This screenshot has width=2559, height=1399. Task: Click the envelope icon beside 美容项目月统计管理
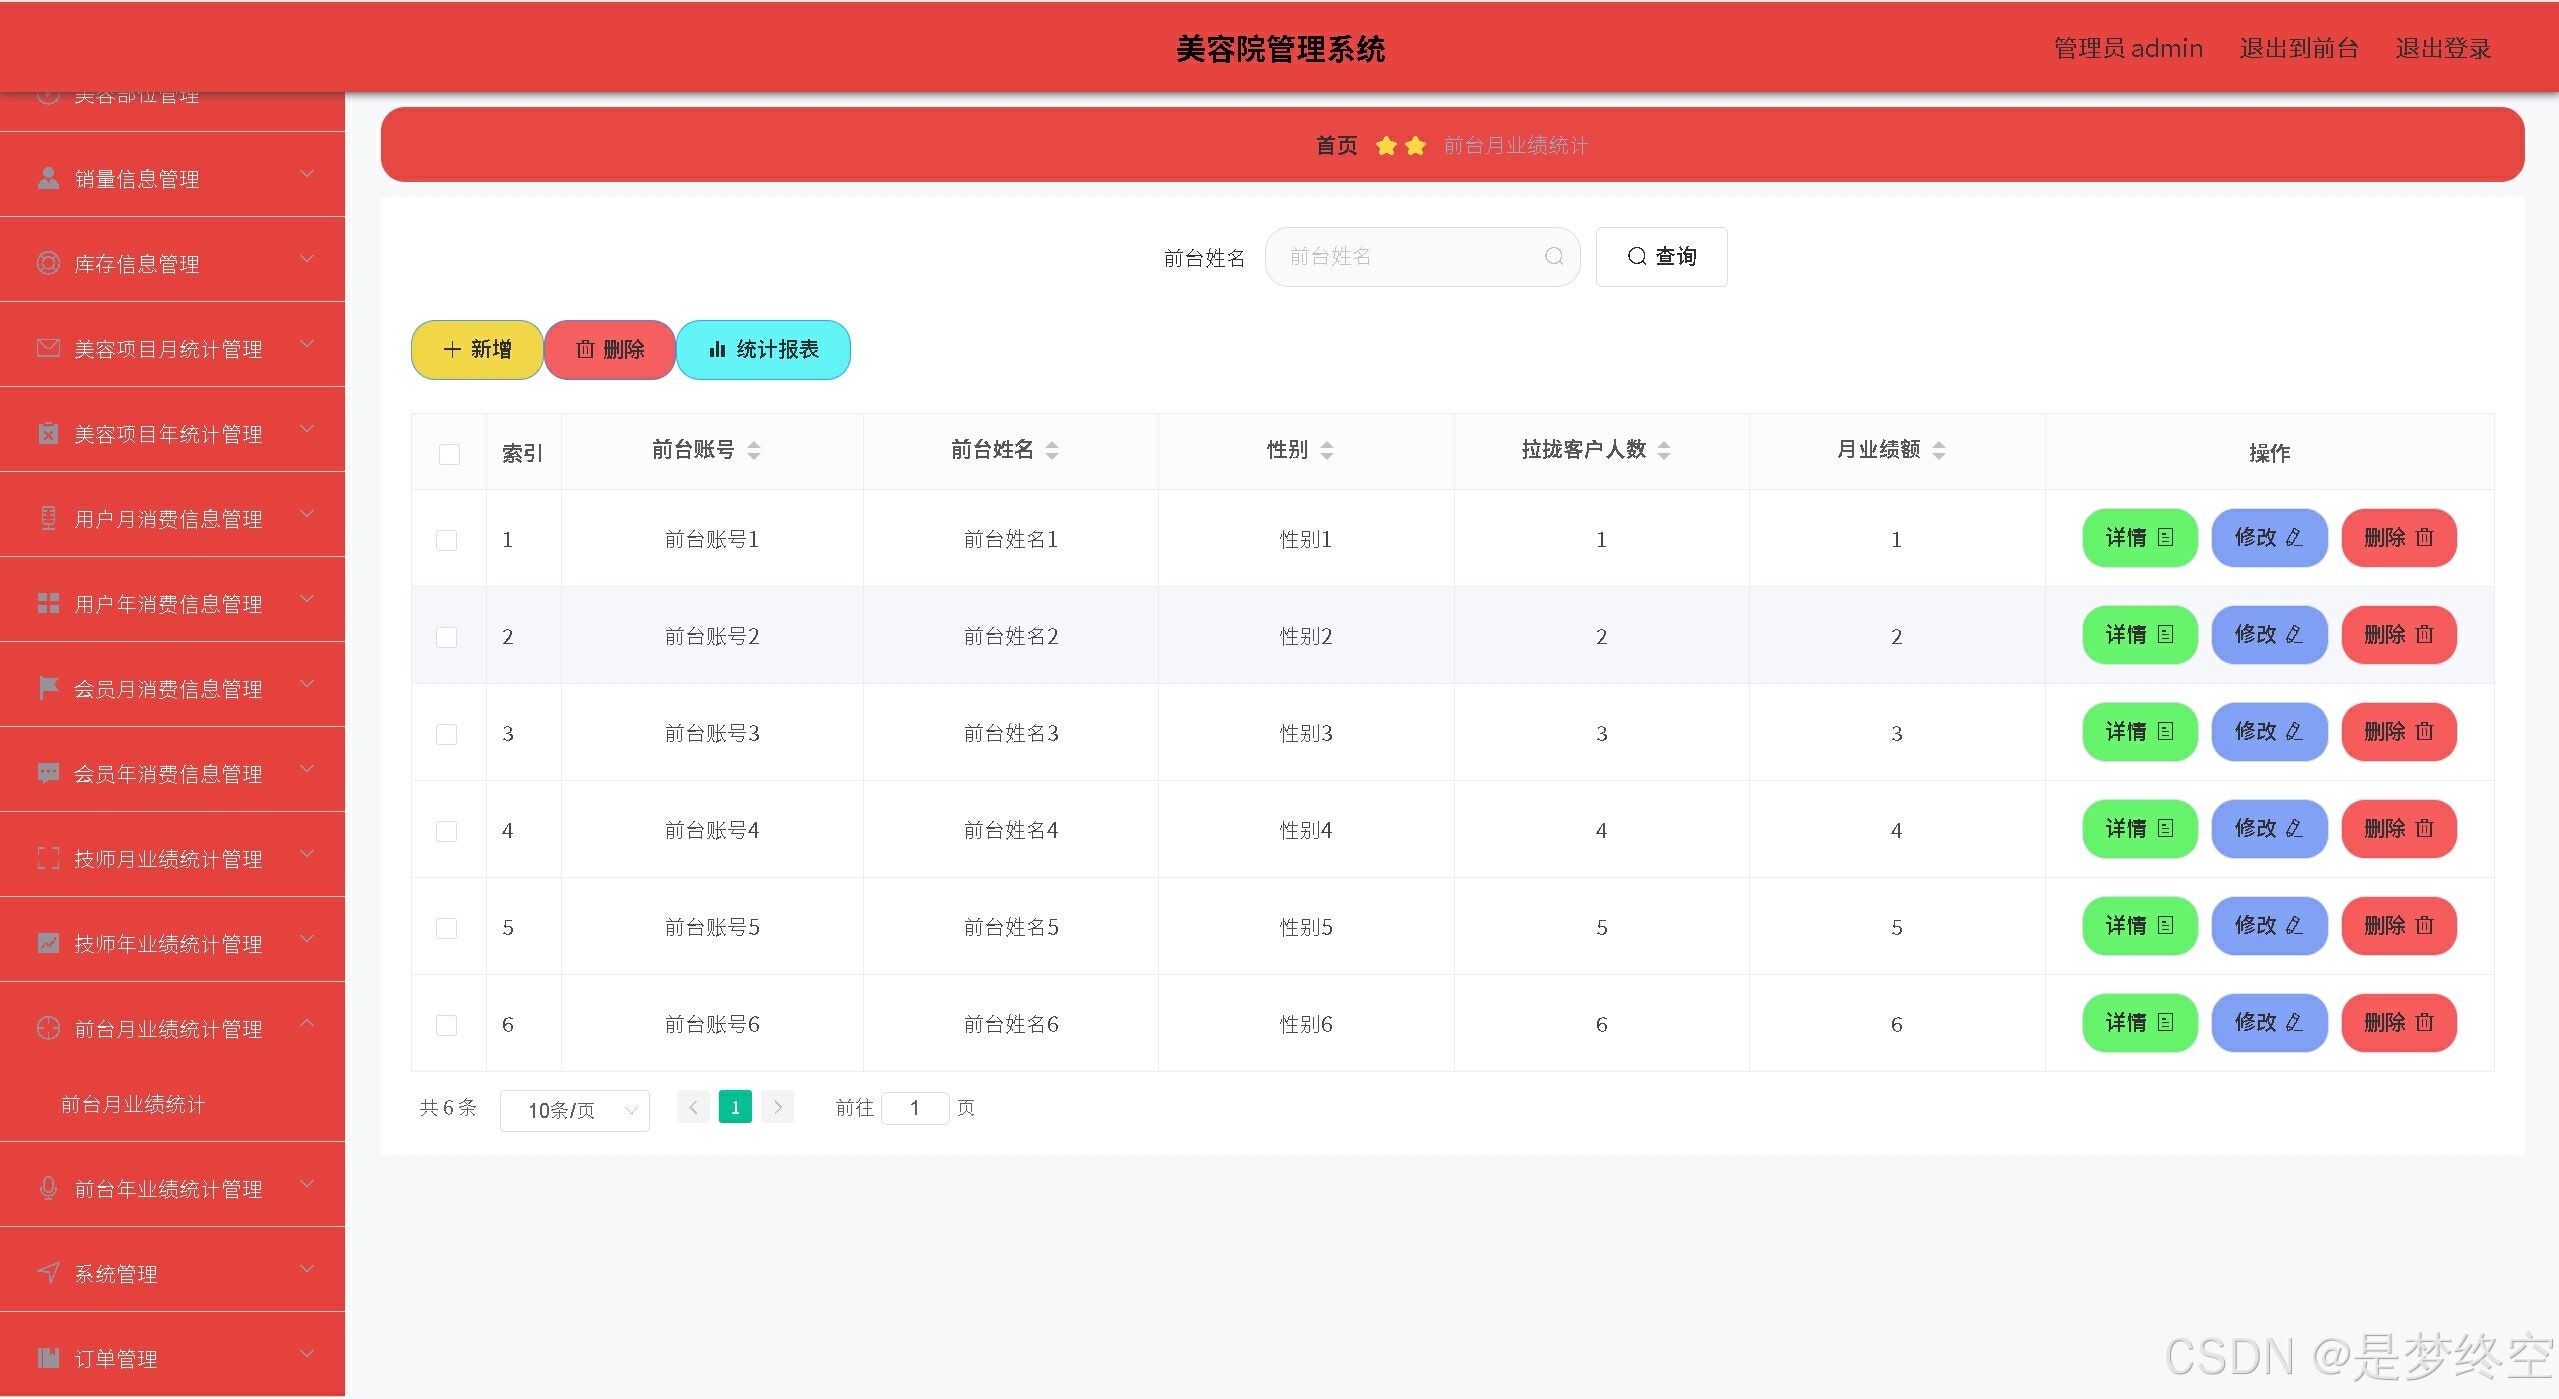[48, 348]
